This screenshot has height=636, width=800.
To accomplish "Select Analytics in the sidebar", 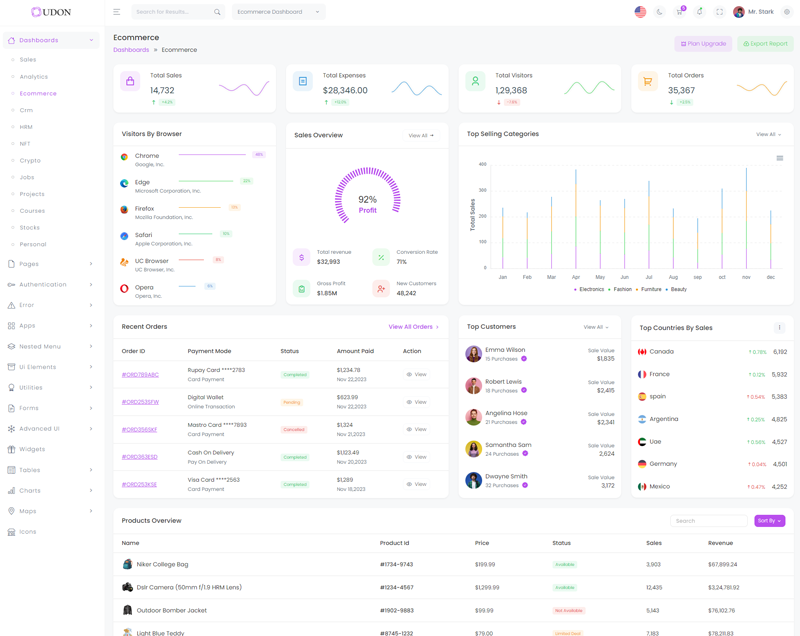I will tap(34, 77).
